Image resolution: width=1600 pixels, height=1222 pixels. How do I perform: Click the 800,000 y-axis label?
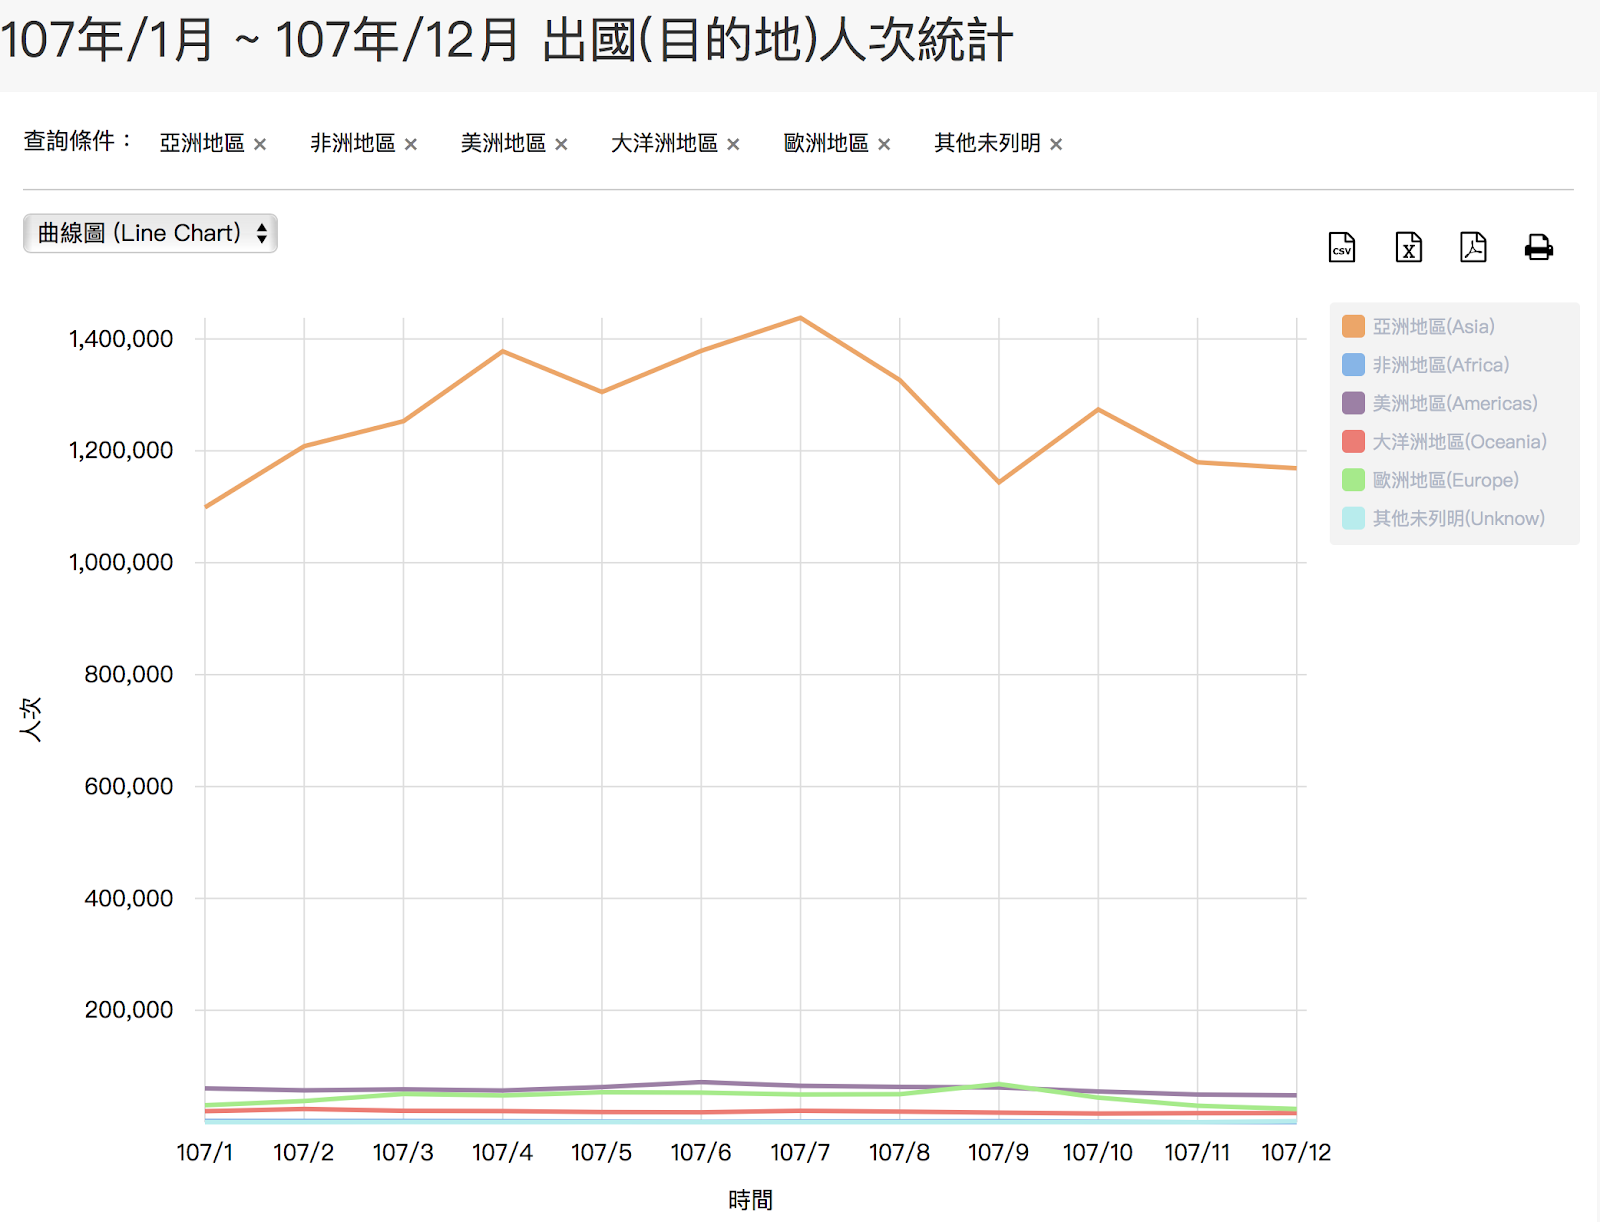click(129, 674)
